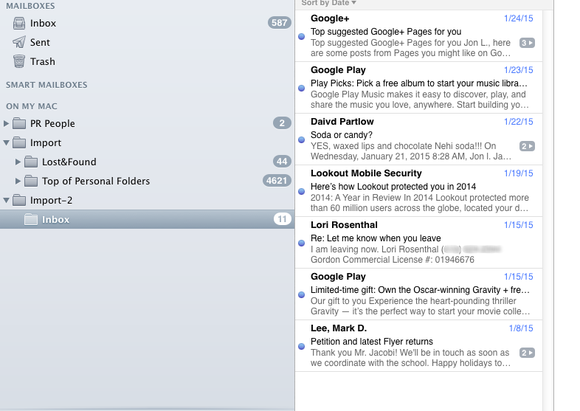Click the Lost&Found folder icon
The height and width of the screenshot is (411, 580).
tap(31, 162)
